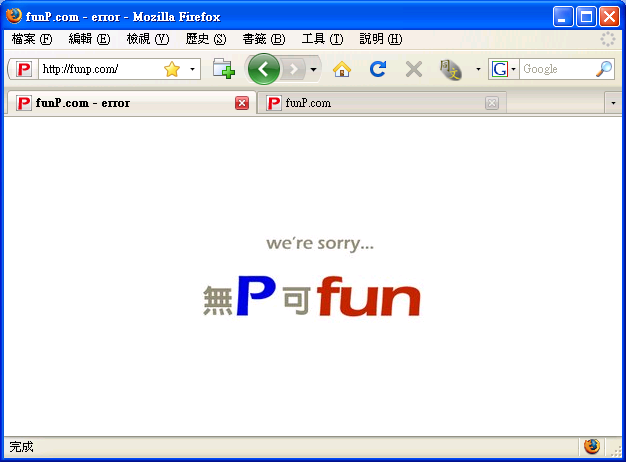The width and height of the screenshot is (626, 462).
Task: Open the list all tabs dropdown
Action: coord(613,103)
